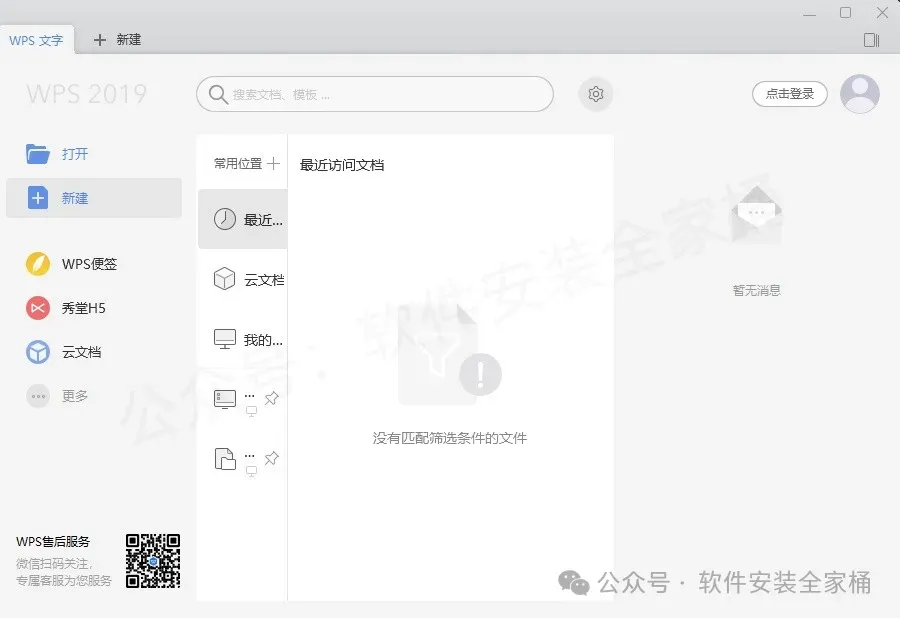Click the 常用位置 header text
Screen dimensions: 900x618
[238, 164]
